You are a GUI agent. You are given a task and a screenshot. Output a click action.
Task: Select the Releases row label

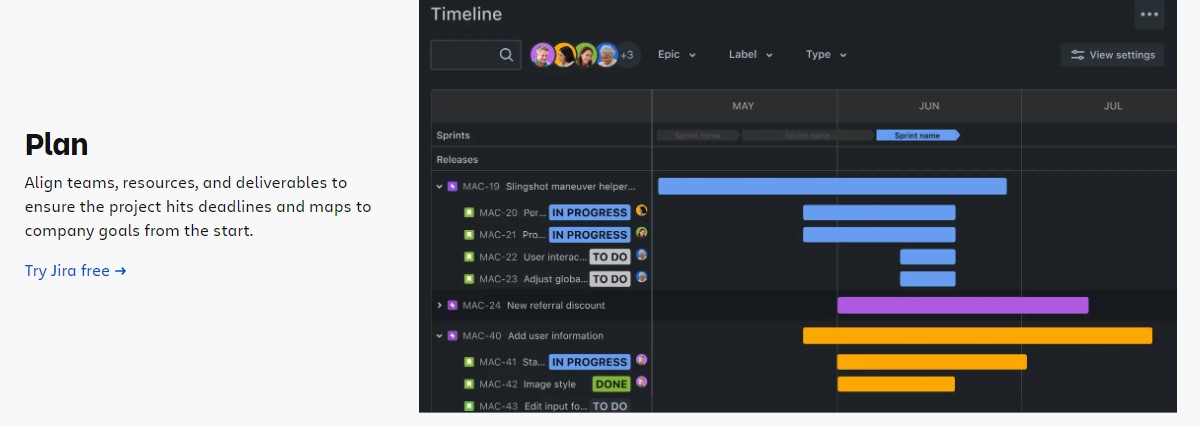click(x=457, y=160)
